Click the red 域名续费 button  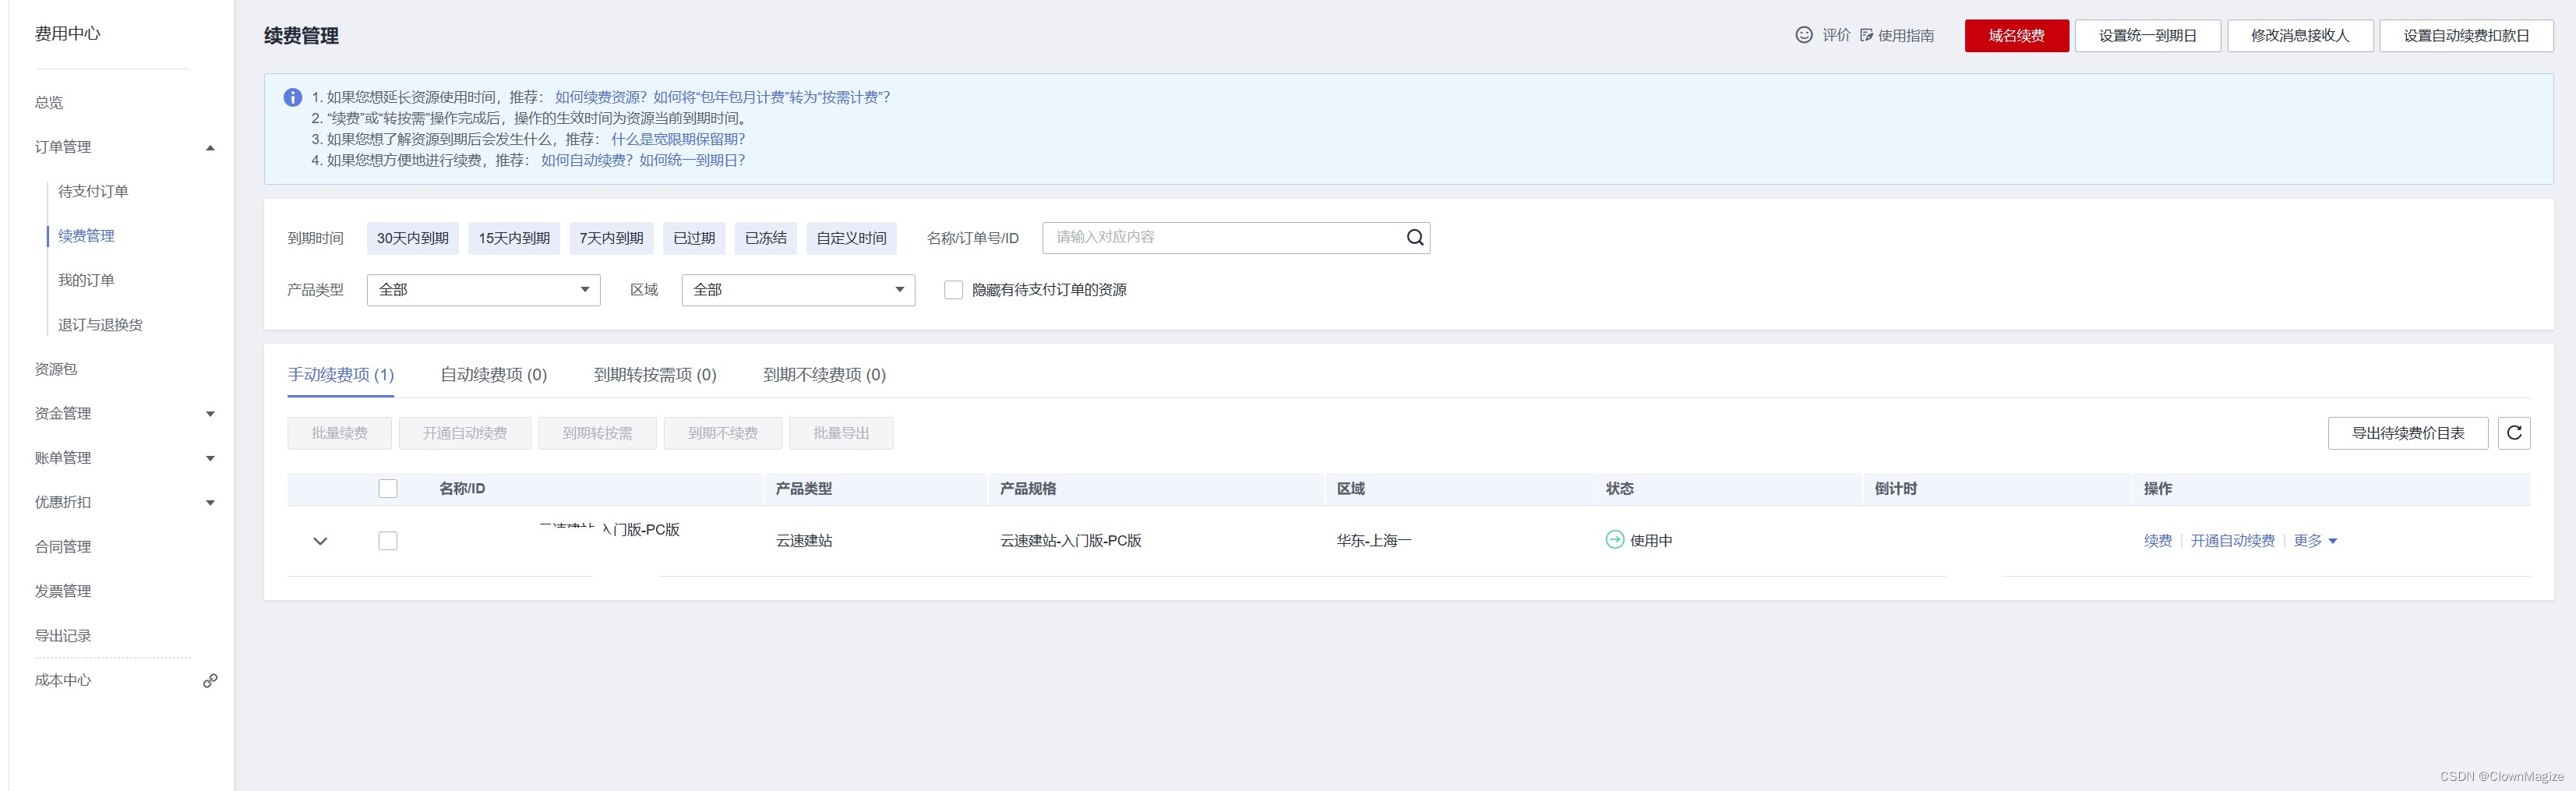click(2016, 36)
